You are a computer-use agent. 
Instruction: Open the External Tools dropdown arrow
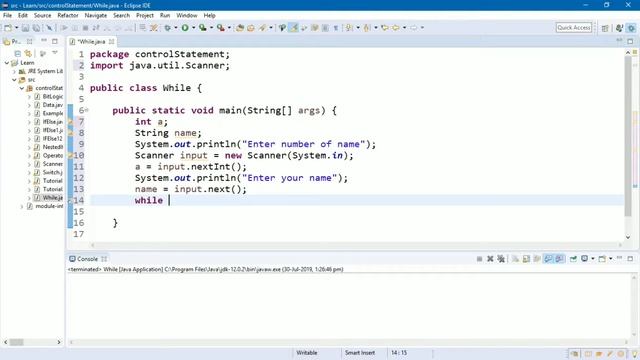229,28
